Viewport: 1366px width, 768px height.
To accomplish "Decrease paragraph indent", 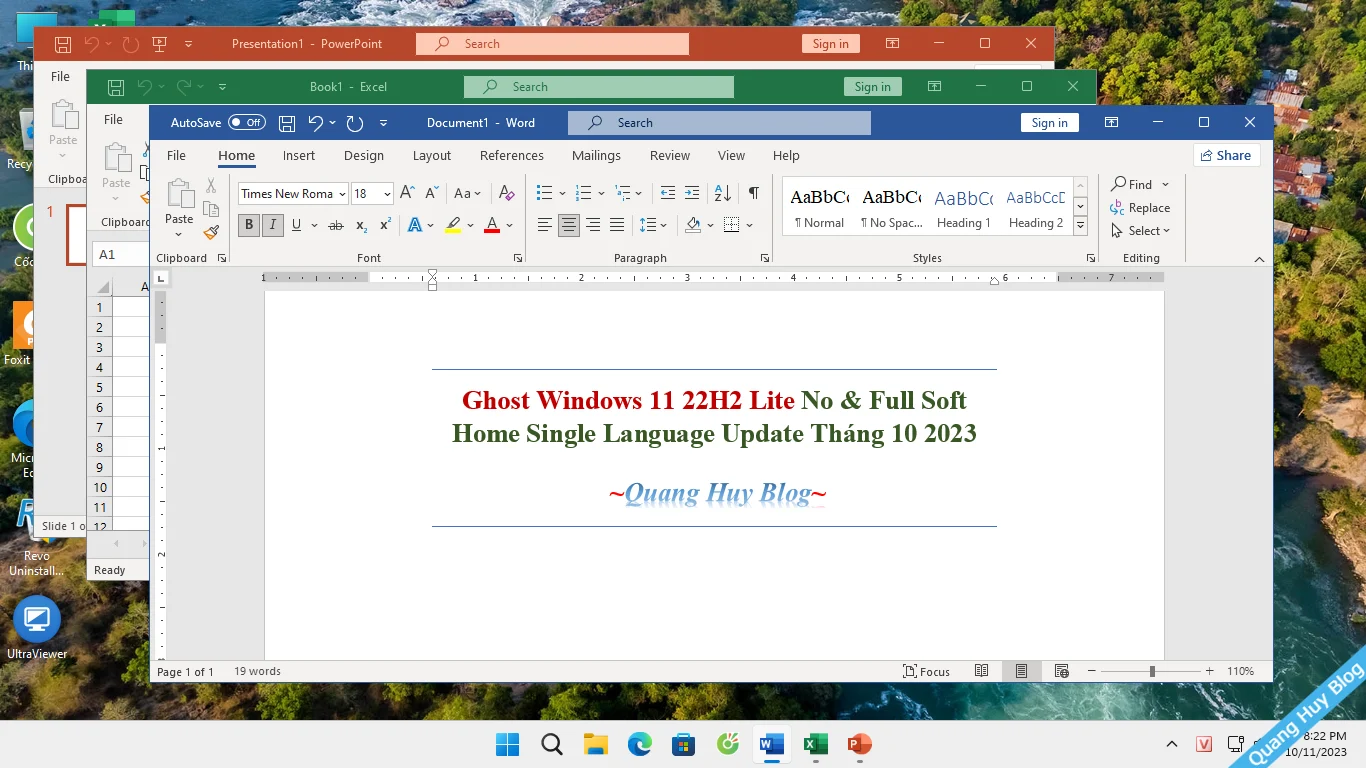I will (x=668, y=193).
